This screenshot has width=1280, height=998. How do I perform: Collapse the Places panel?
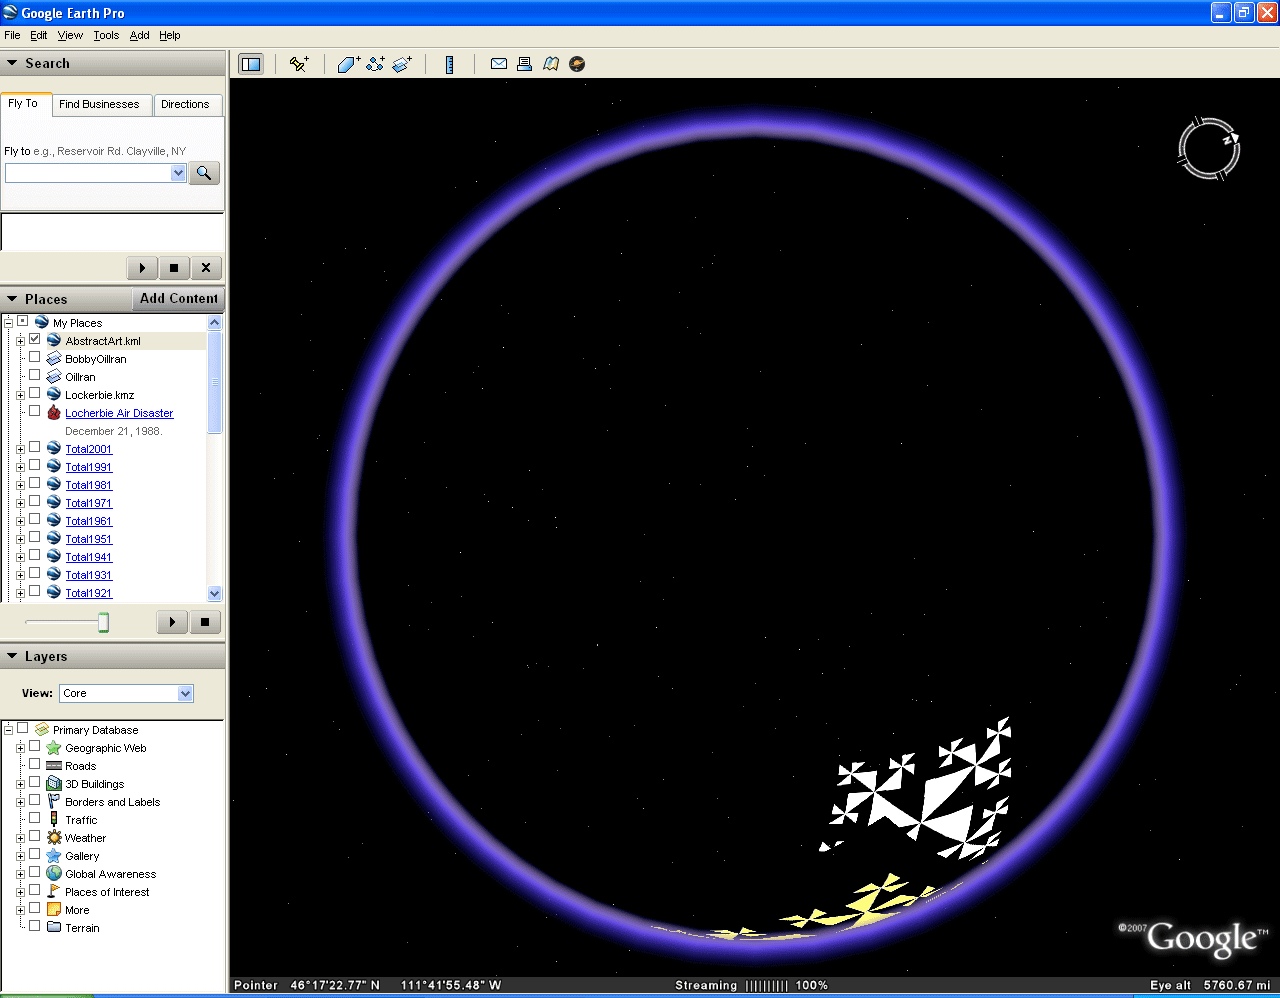click(x=12, y=299)
